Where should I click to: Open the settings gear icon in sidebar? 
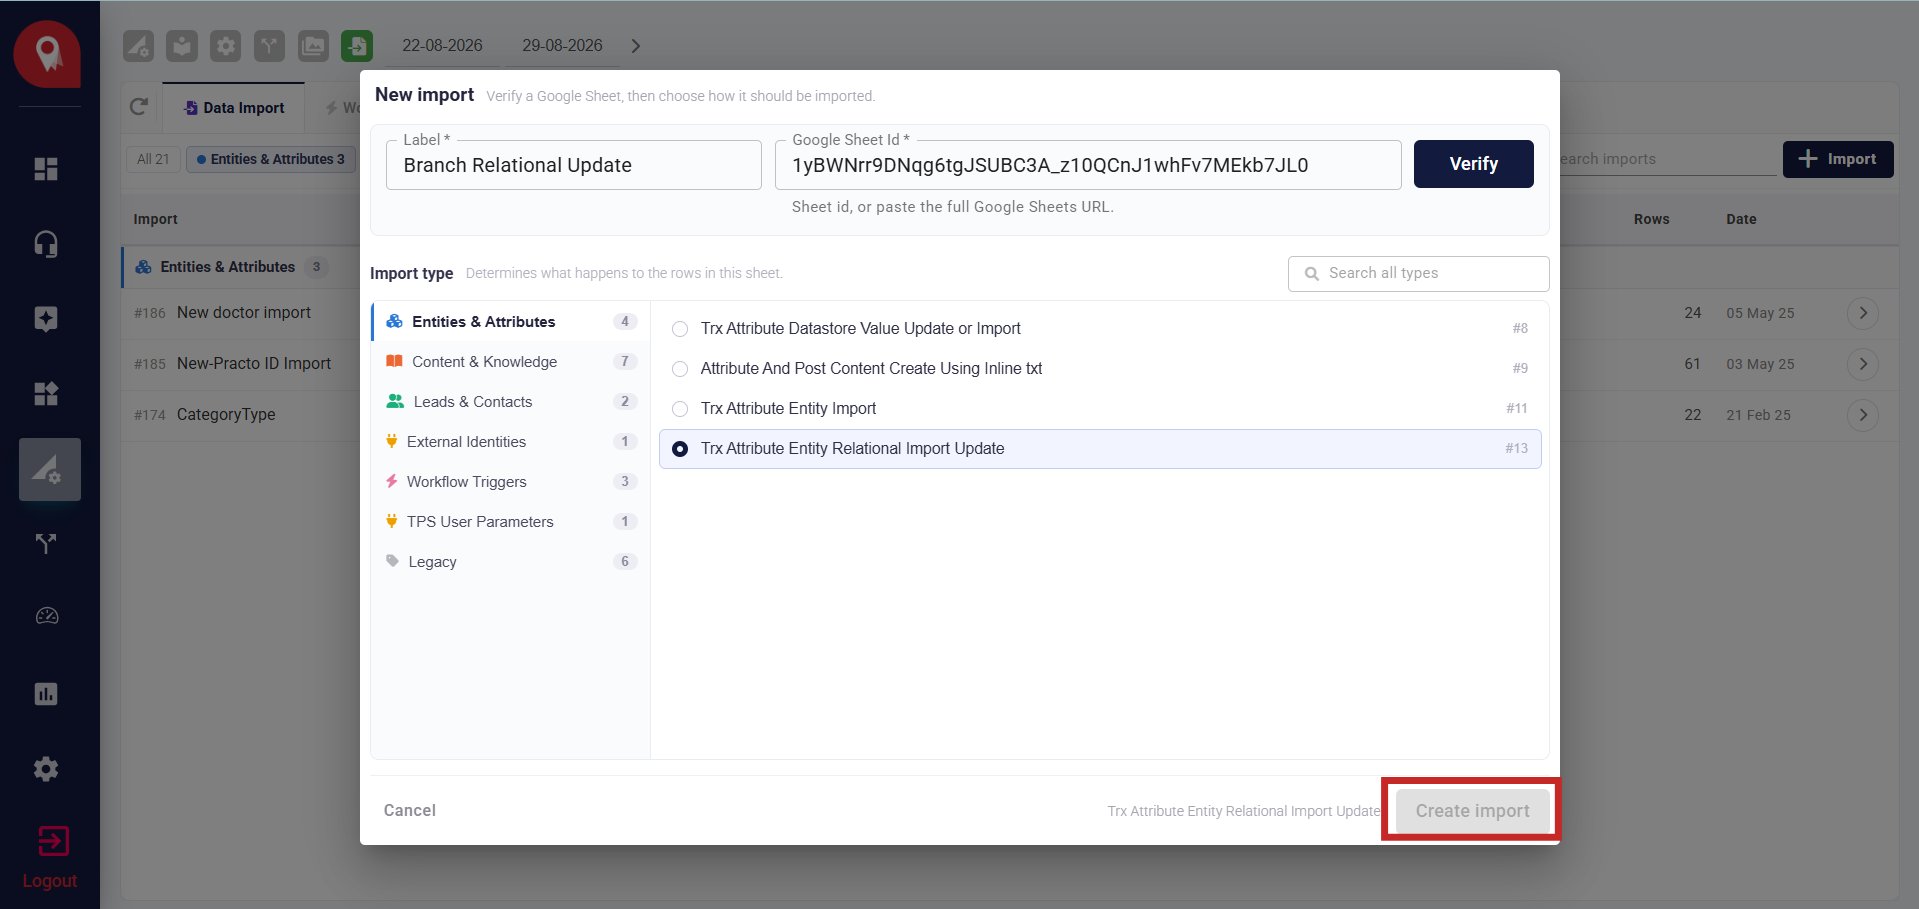point(46,769)
